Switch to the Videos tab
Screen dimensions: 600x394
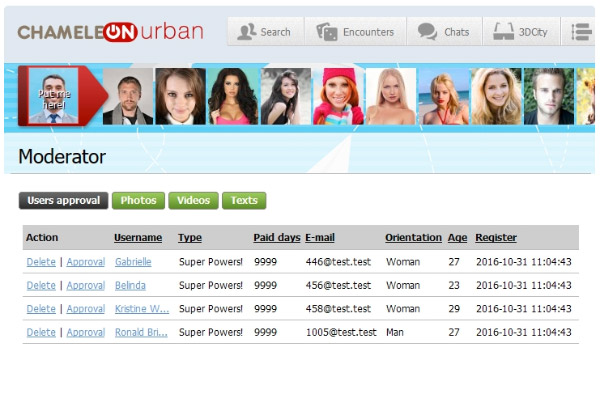pyautogui.click(x=193, y=200)
